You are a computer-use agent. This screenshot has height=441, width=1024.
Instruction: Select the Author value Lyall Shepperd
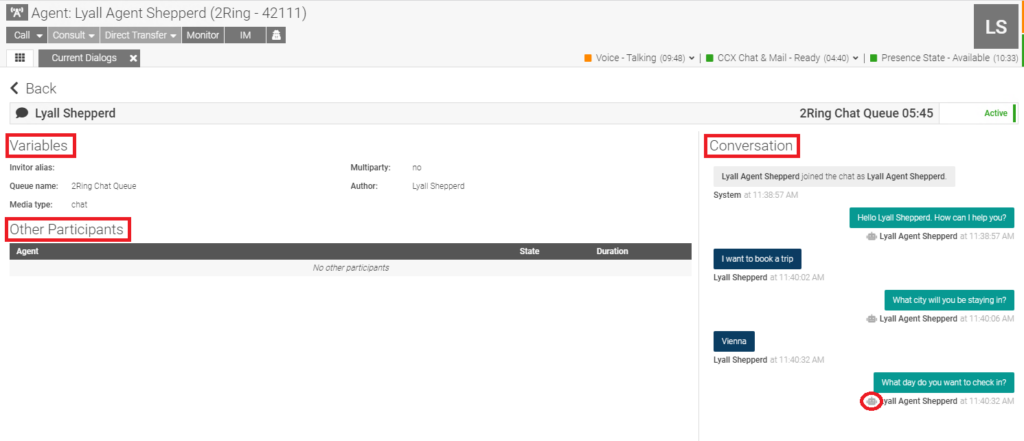[438, 186]
